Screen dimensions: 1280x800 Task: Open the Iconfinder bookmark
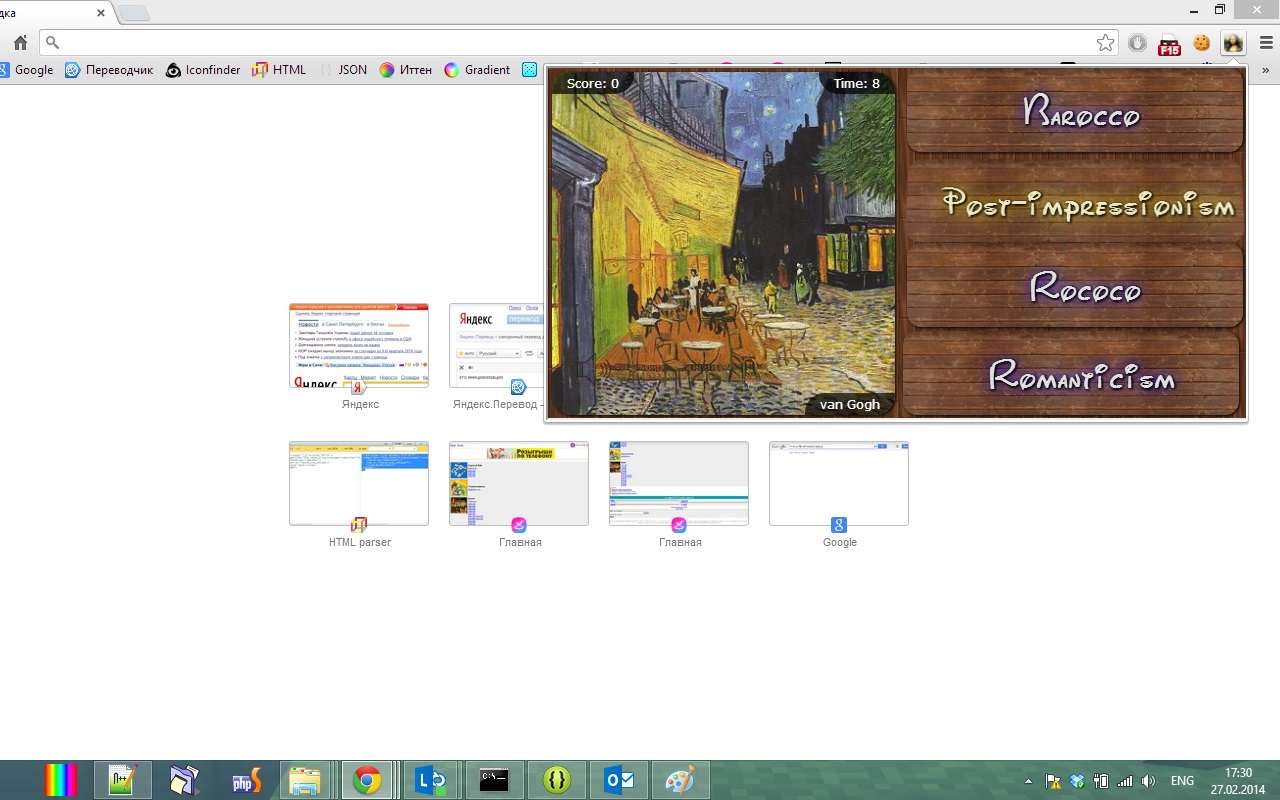pos(203,70)
